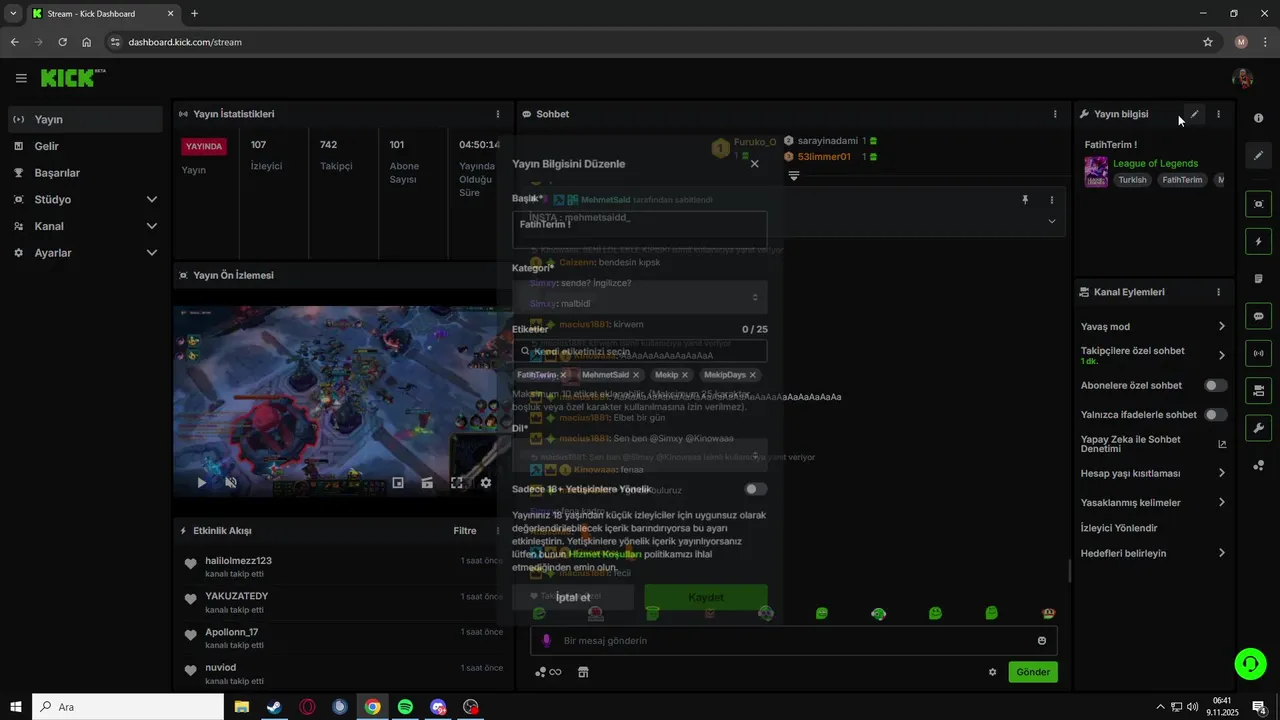The image size is (1280, 720).
Task: Toggle Yalnızca ifadelerle sohbet switch
Action: [1215, 414]
